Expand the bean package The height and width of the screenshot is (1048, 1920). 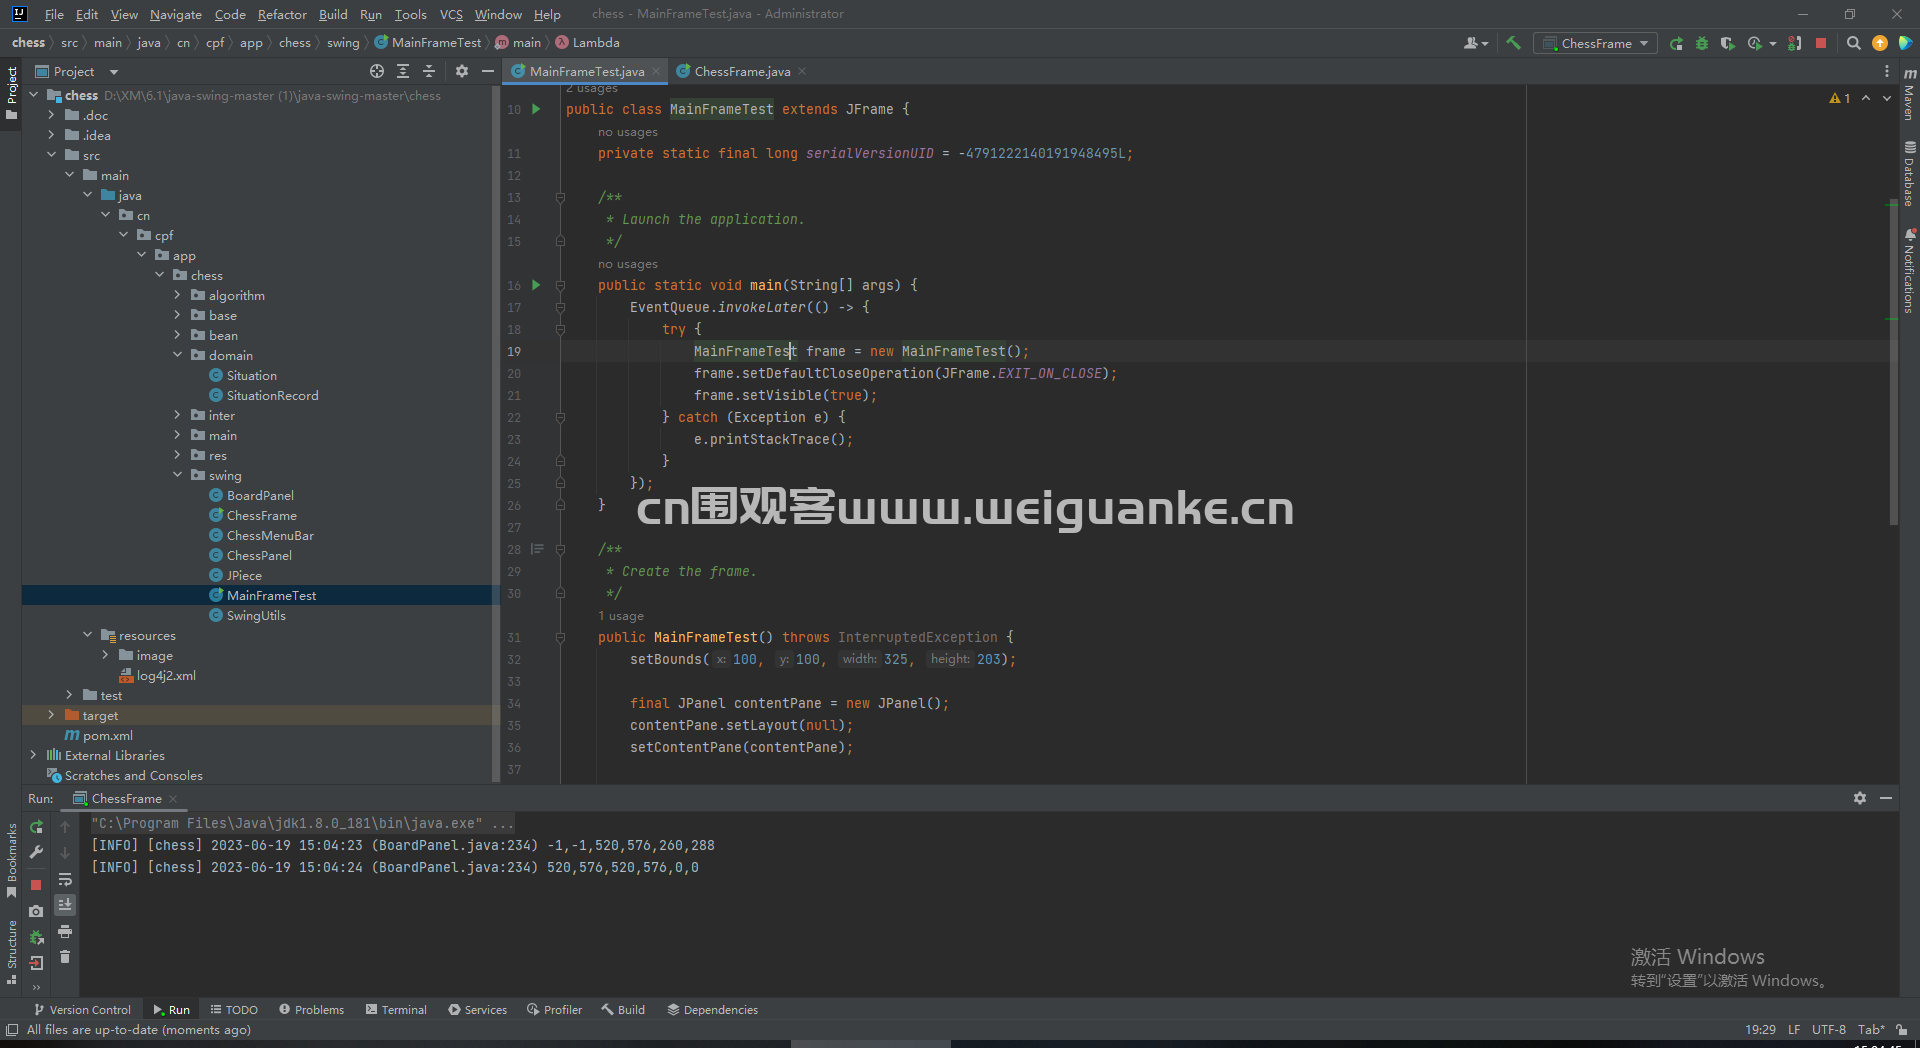point(178,335)
